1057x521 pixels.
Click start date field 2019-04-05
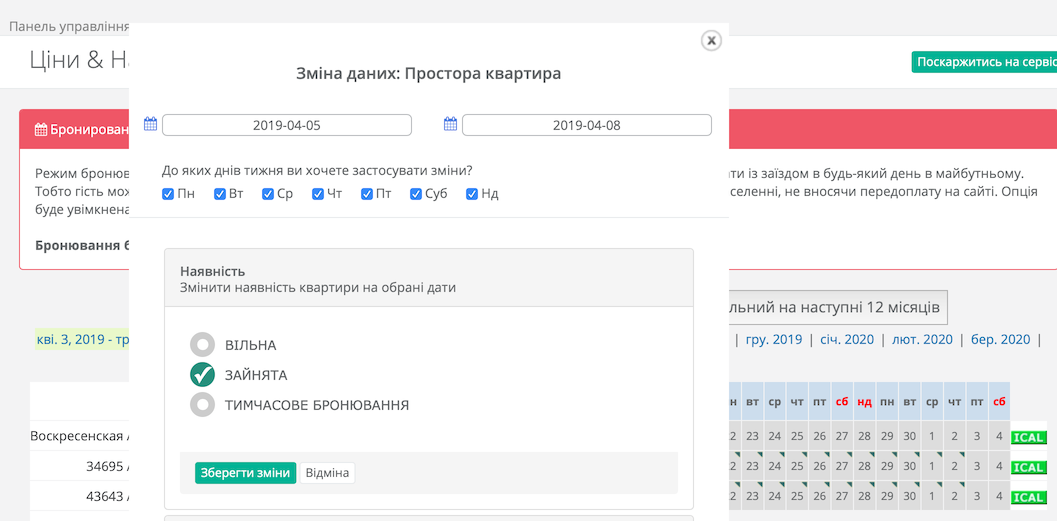pos(286,125)
